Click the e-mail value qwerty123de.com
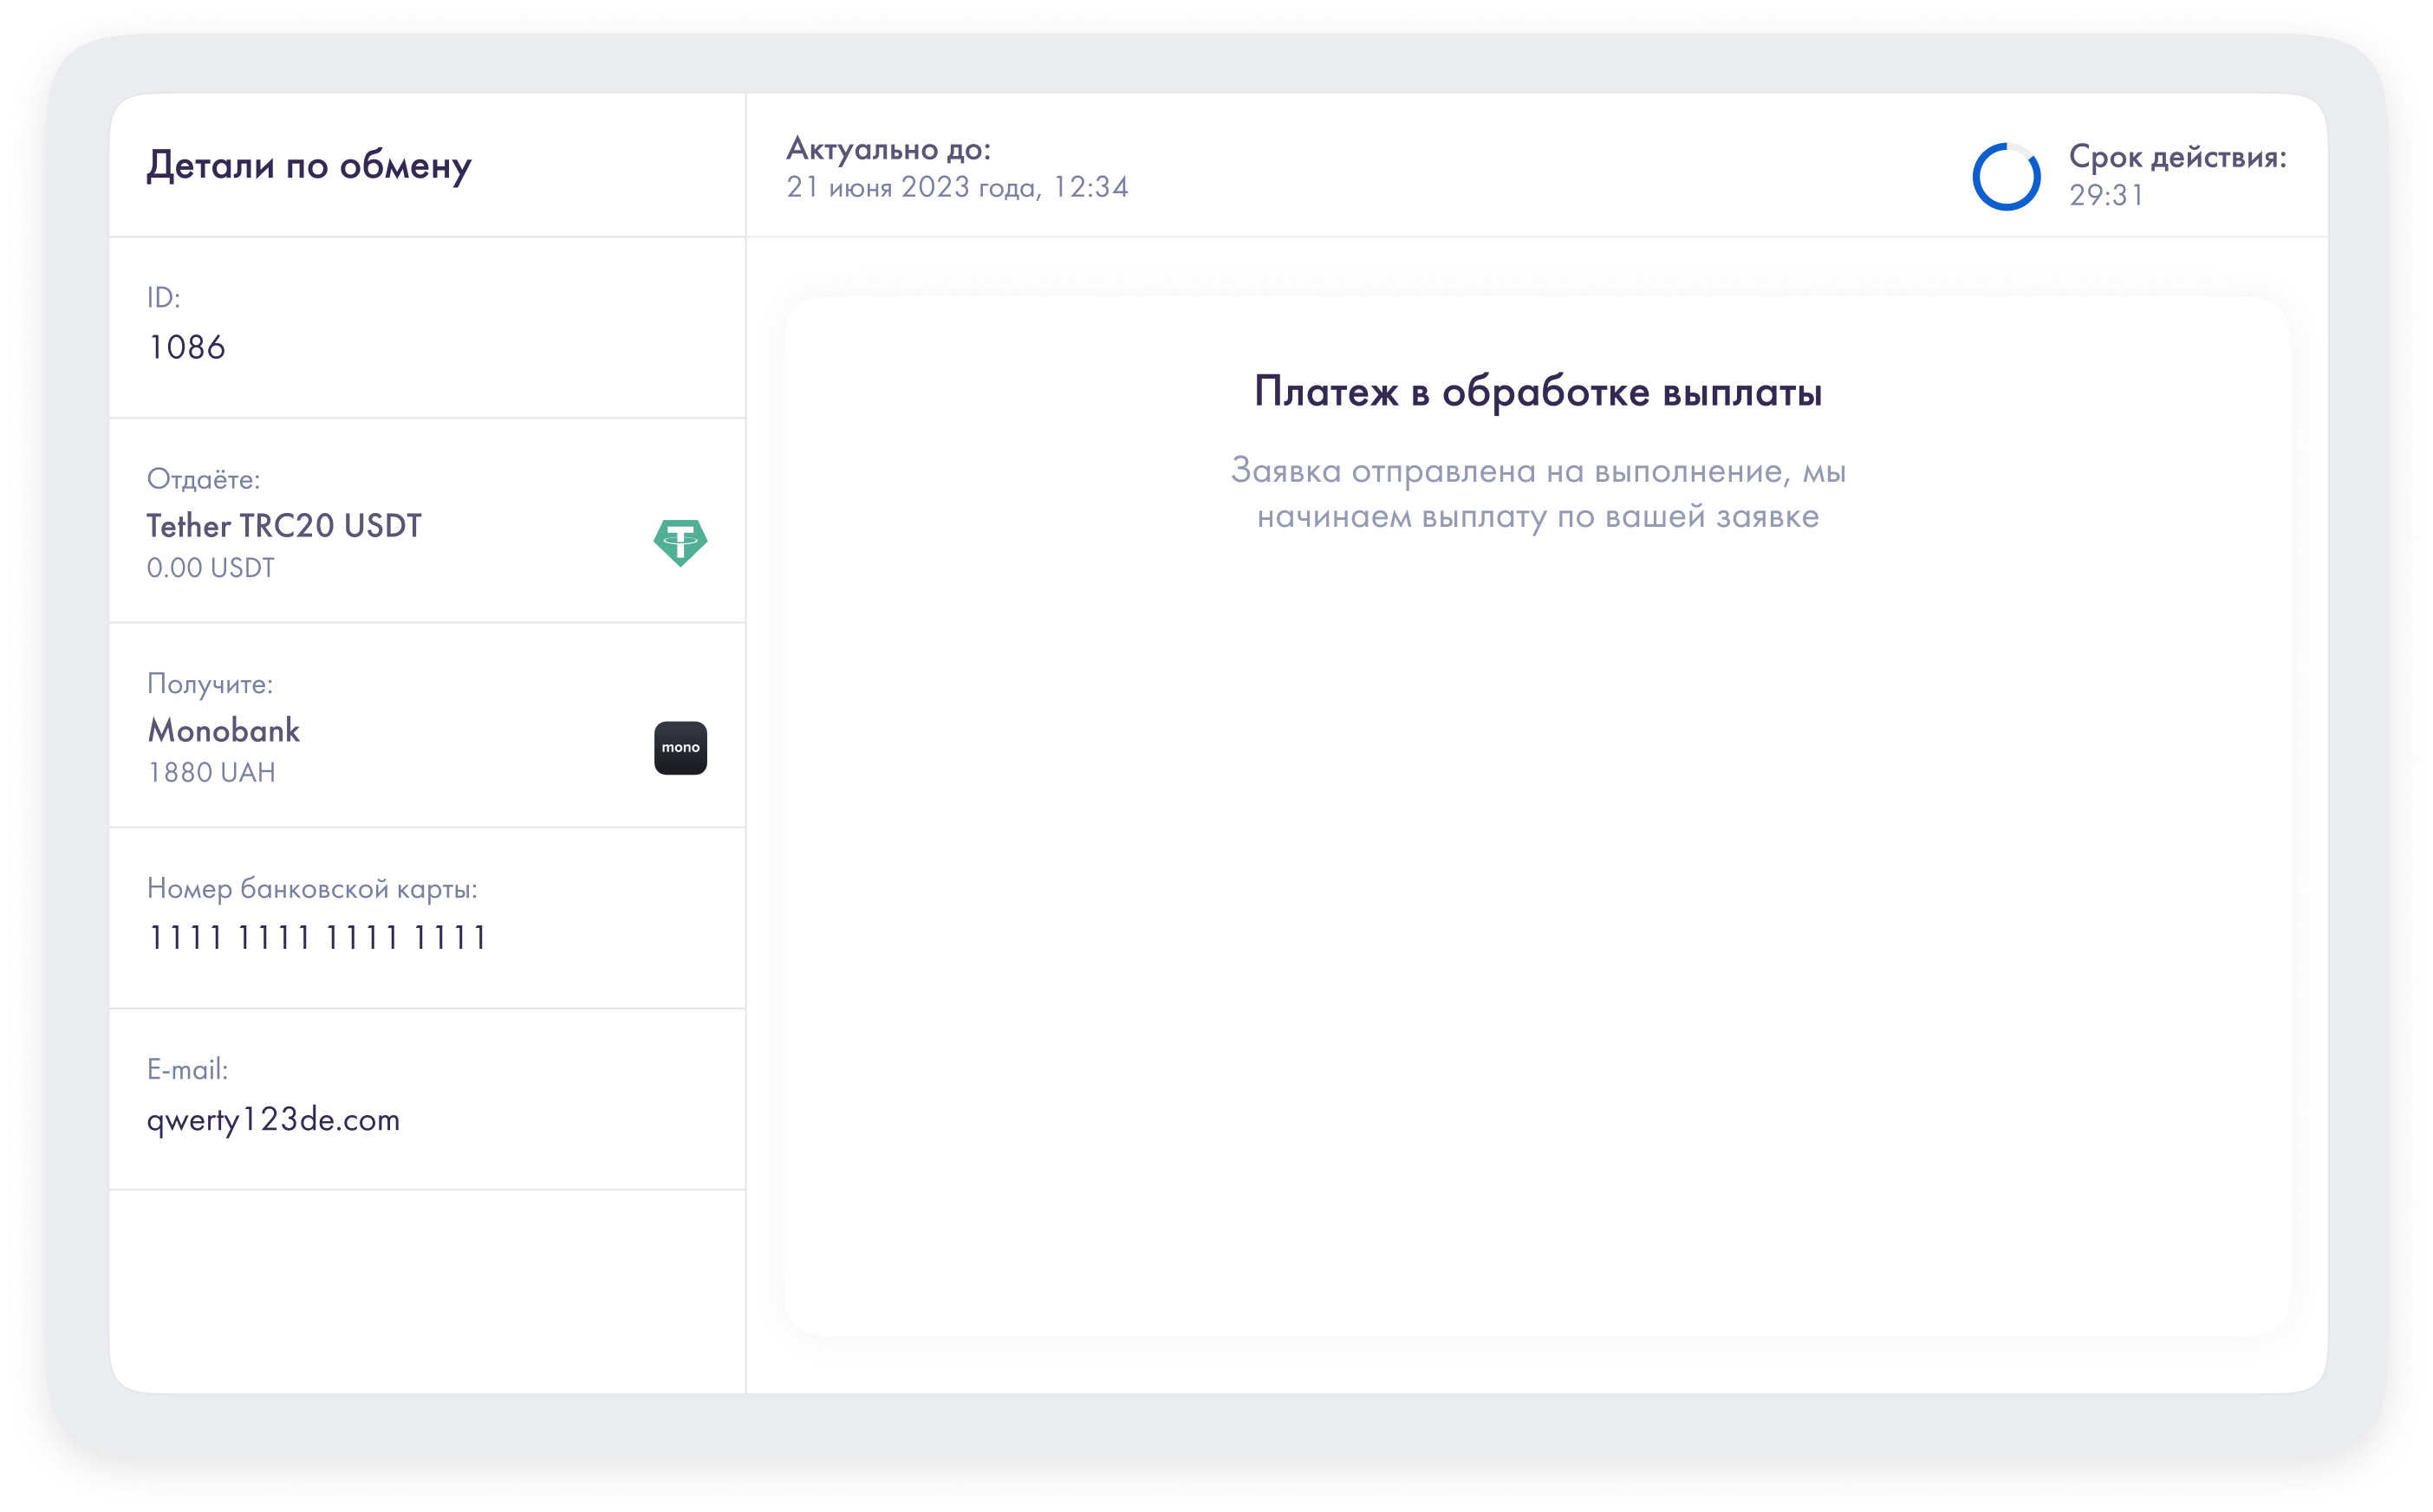2433x1512 pixels. pos(273,1119)
